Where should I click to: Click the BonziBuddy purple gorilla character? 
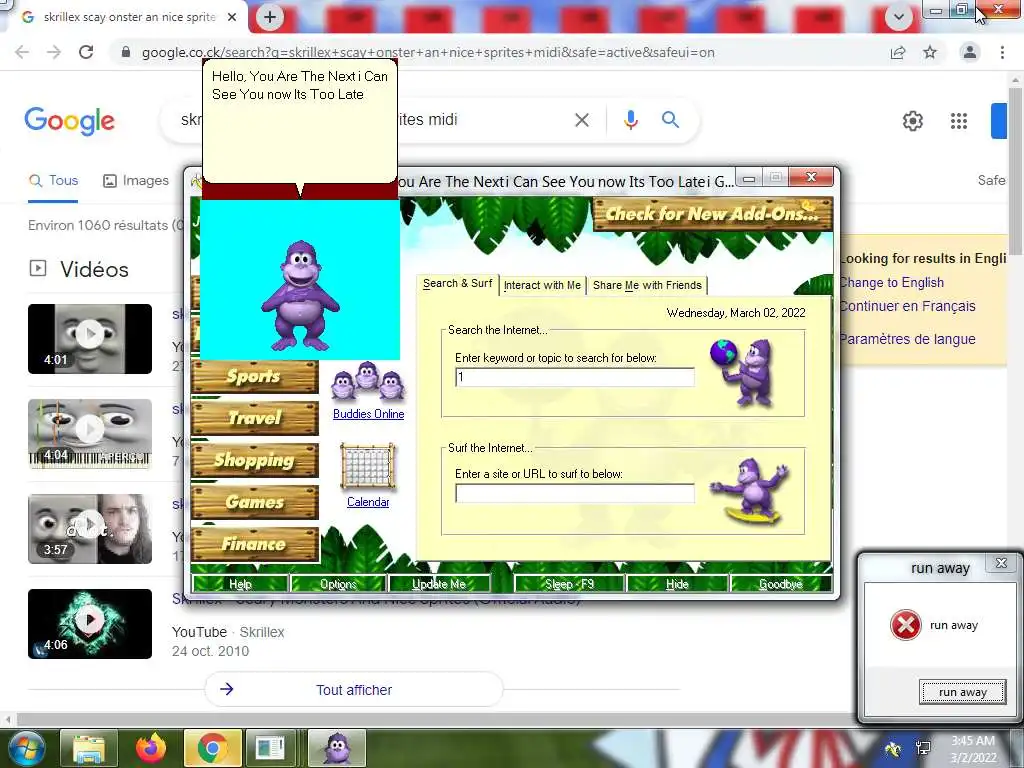[x=300, y=295]
